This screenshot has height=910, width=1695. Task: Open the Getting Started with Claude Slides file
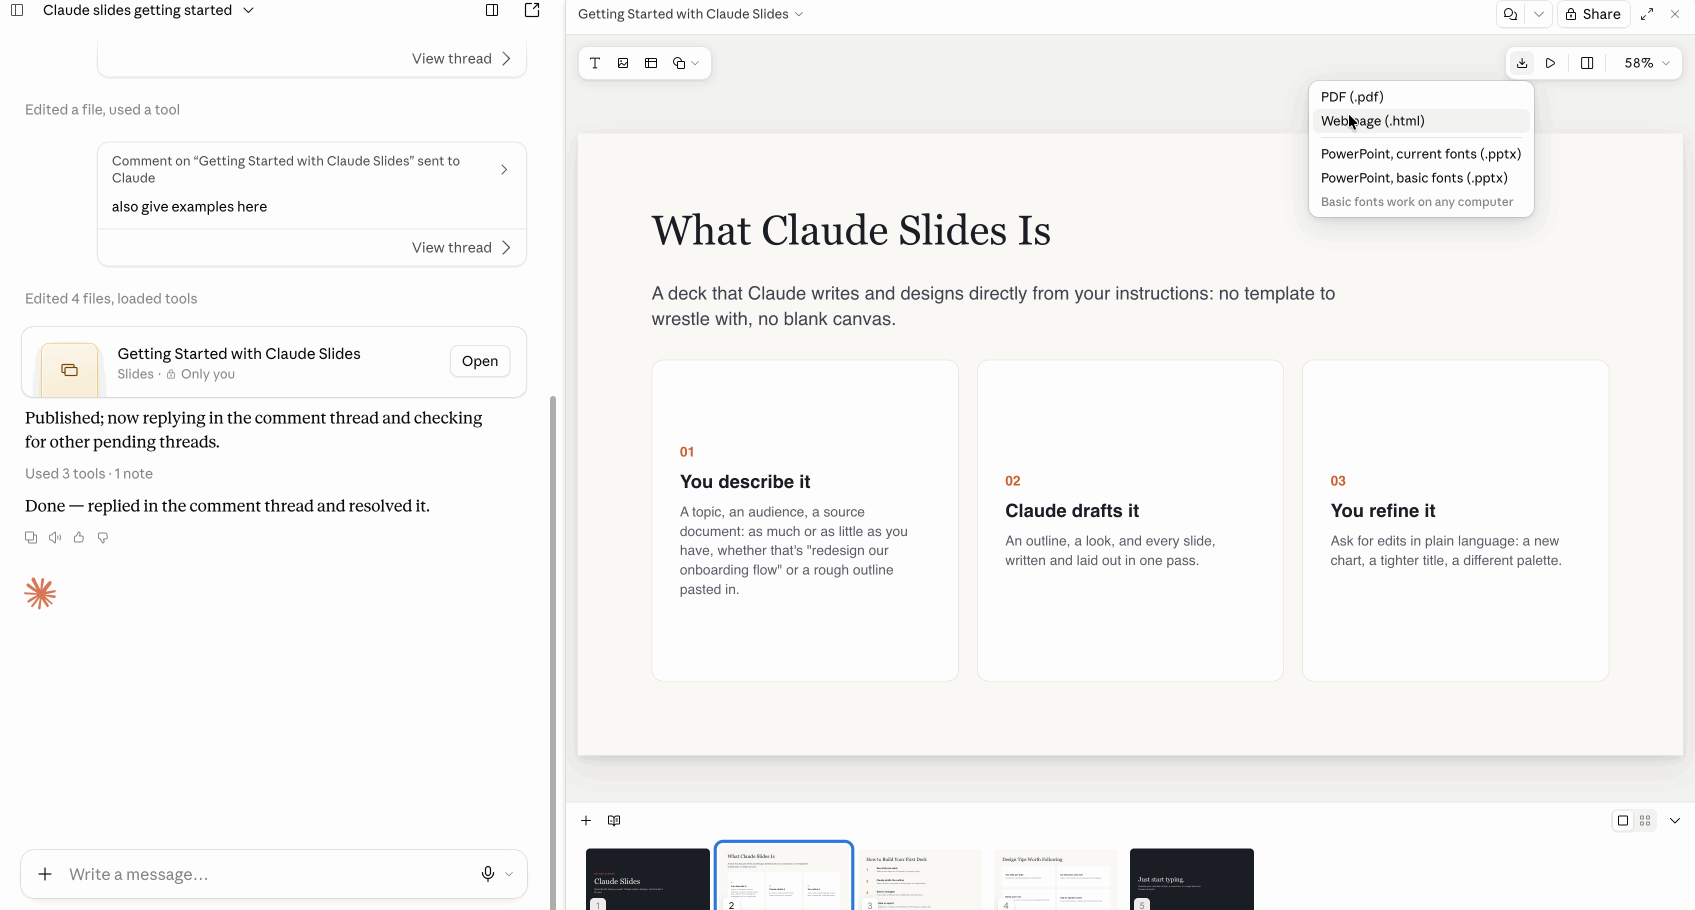480,361
